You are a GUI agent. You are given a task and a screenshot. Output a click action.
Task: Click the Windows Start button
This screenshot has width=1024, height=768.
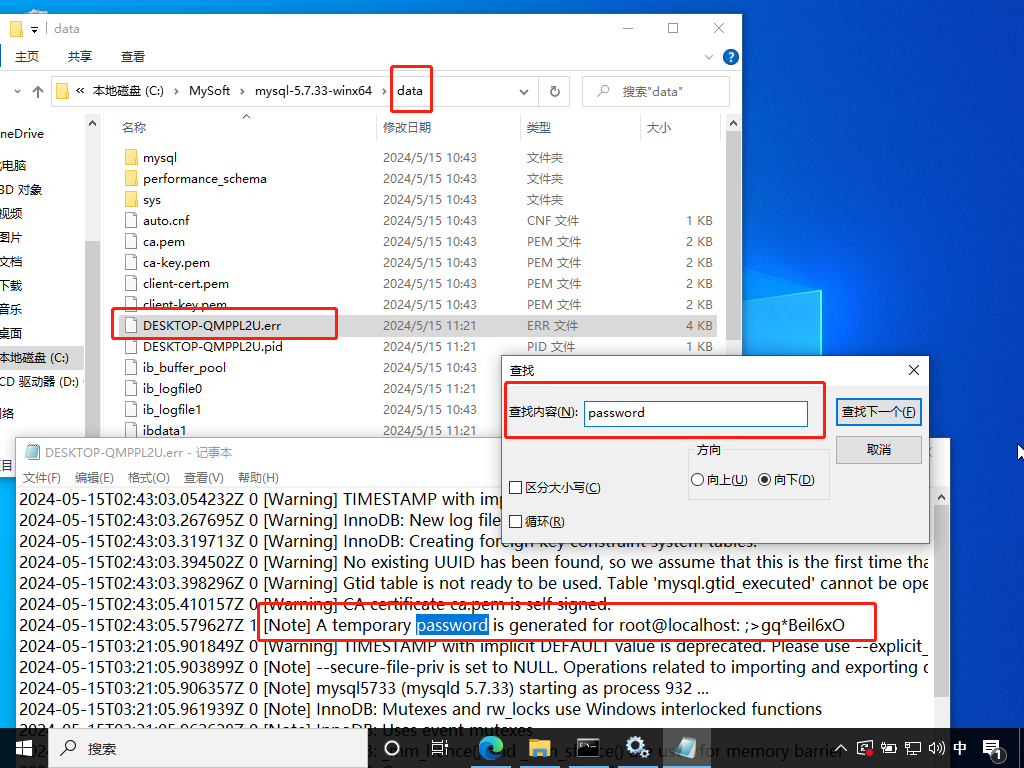(x=24, y=747)
